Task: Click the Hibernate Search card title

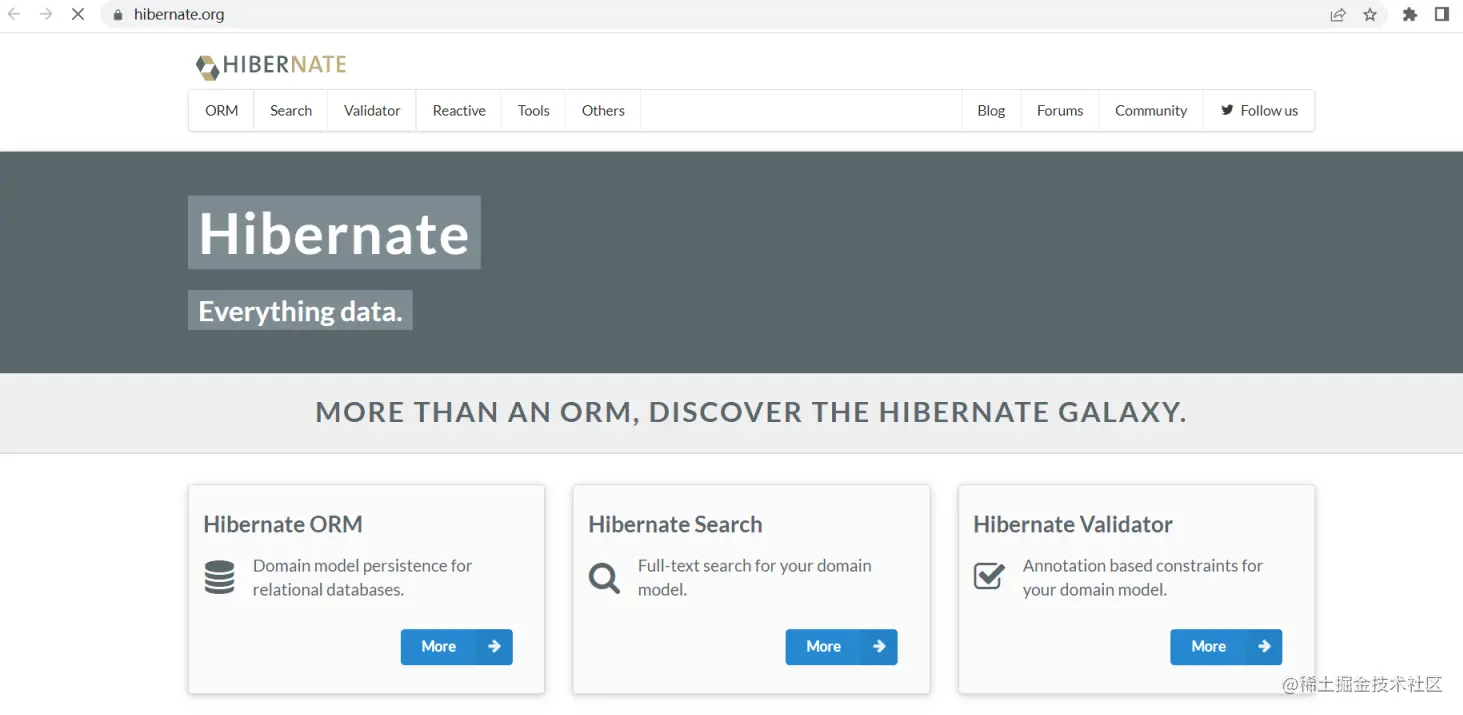Action: point(675,524)
